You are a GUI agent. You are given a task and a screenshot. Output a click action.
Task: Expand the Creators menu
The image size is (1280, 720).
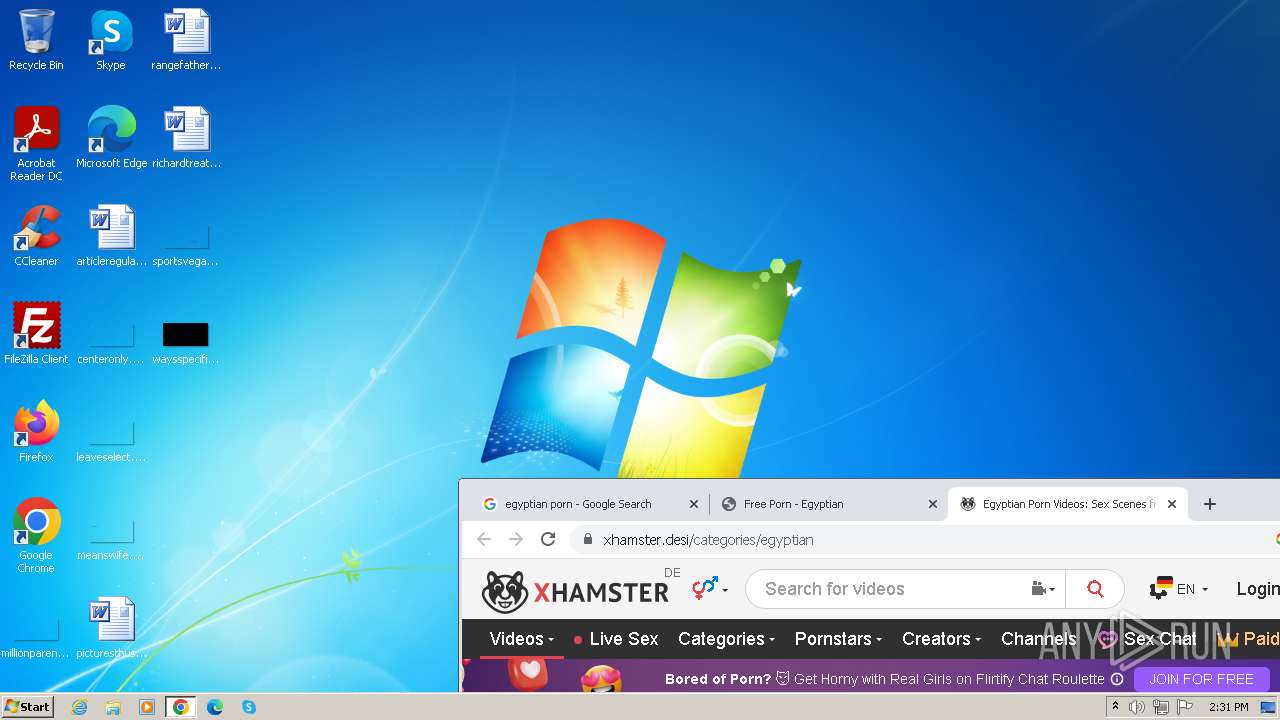pos(941,639)
